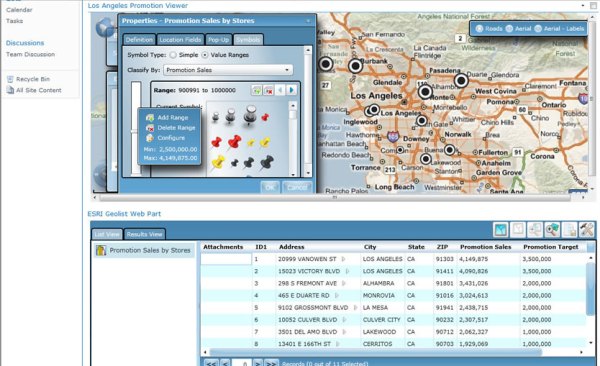
Task: Click the tools hammer icon in Geolist toolbar
Action: pos(586,230)
